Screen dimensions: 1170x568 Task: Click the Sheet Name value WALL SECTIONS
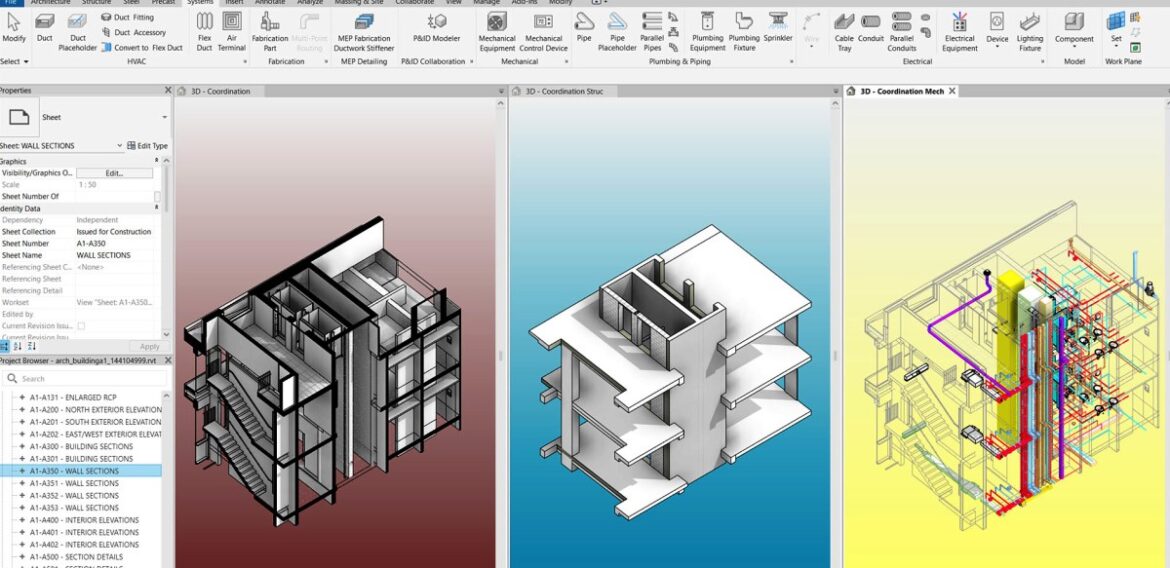pyautogui.click(x=104, y=255)
